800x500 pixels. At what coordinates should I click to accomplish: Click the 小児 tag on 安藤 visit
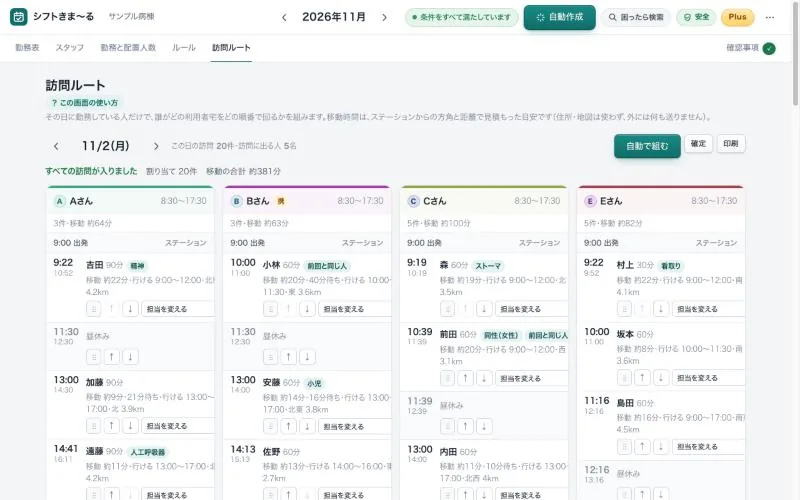(314, 383)
